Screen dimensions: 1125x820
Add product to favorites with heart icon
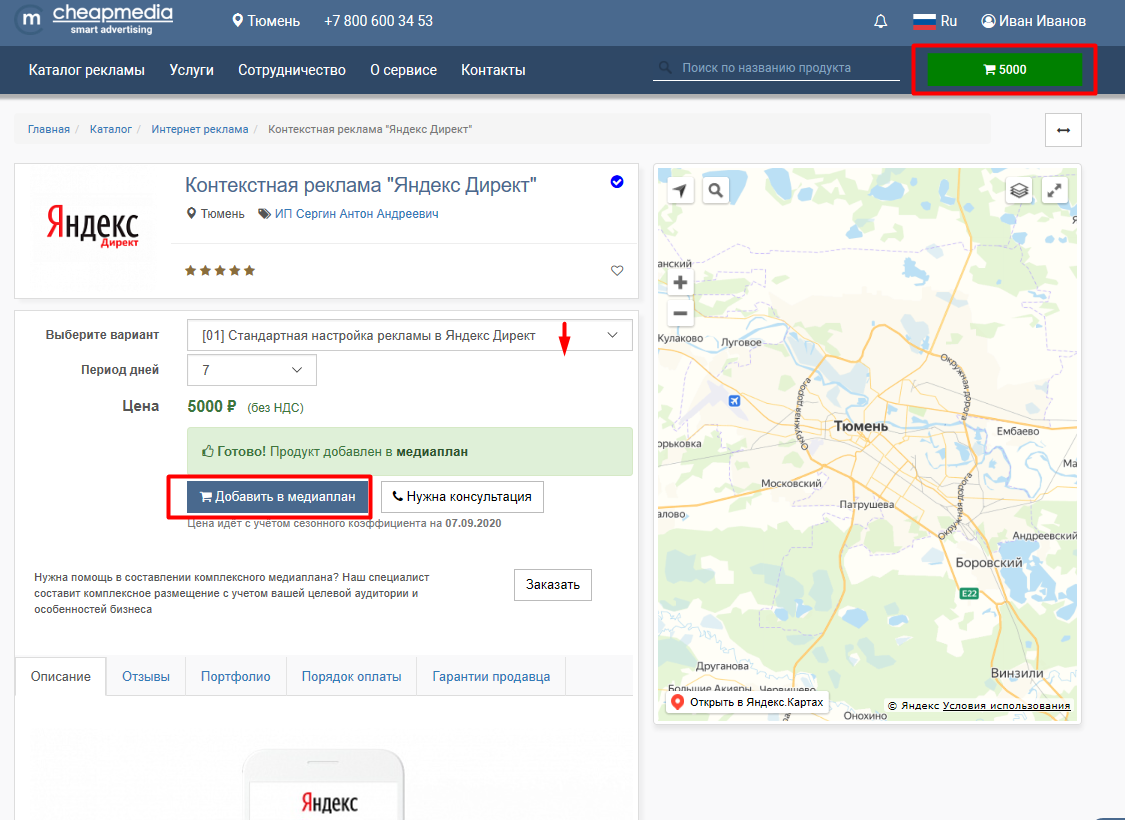(x=617, y=270)
